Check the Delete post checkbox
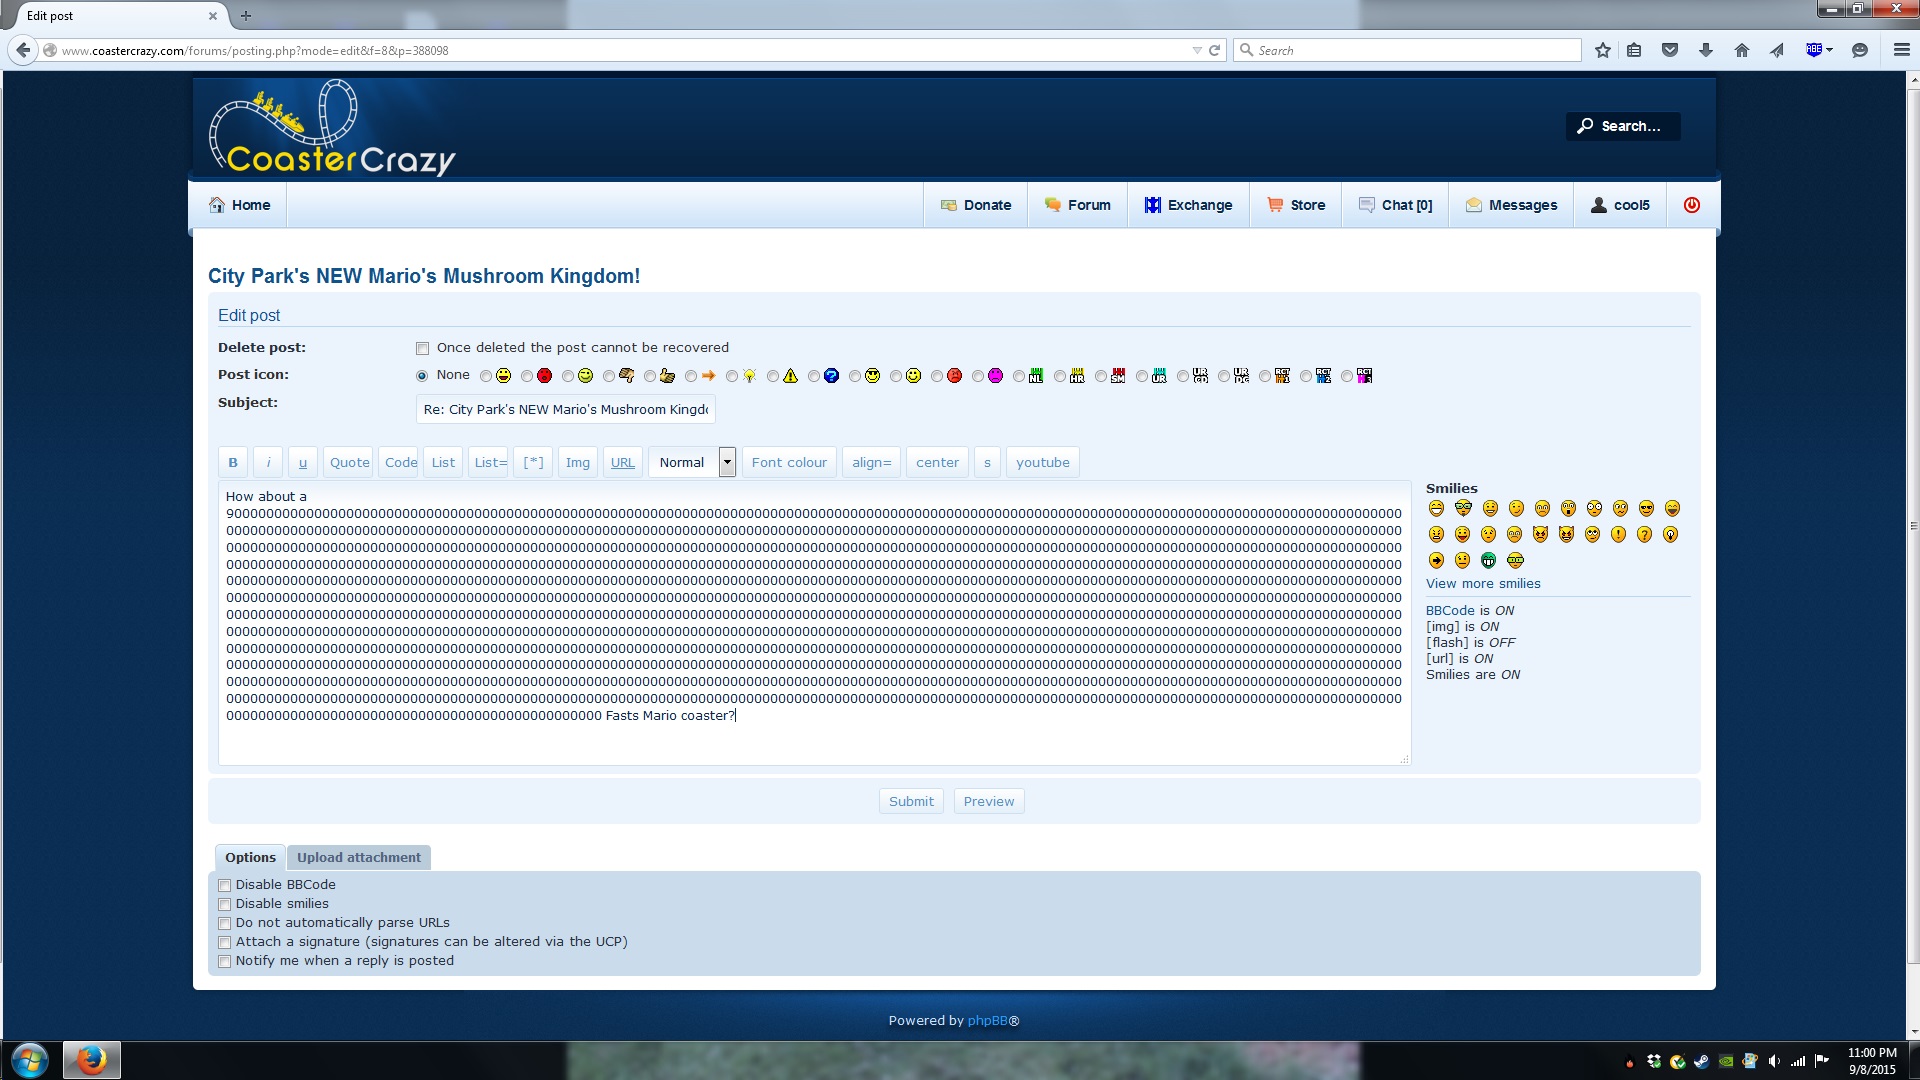Viewport: 1920px width, 1080px height. click(x=423, y=349)
